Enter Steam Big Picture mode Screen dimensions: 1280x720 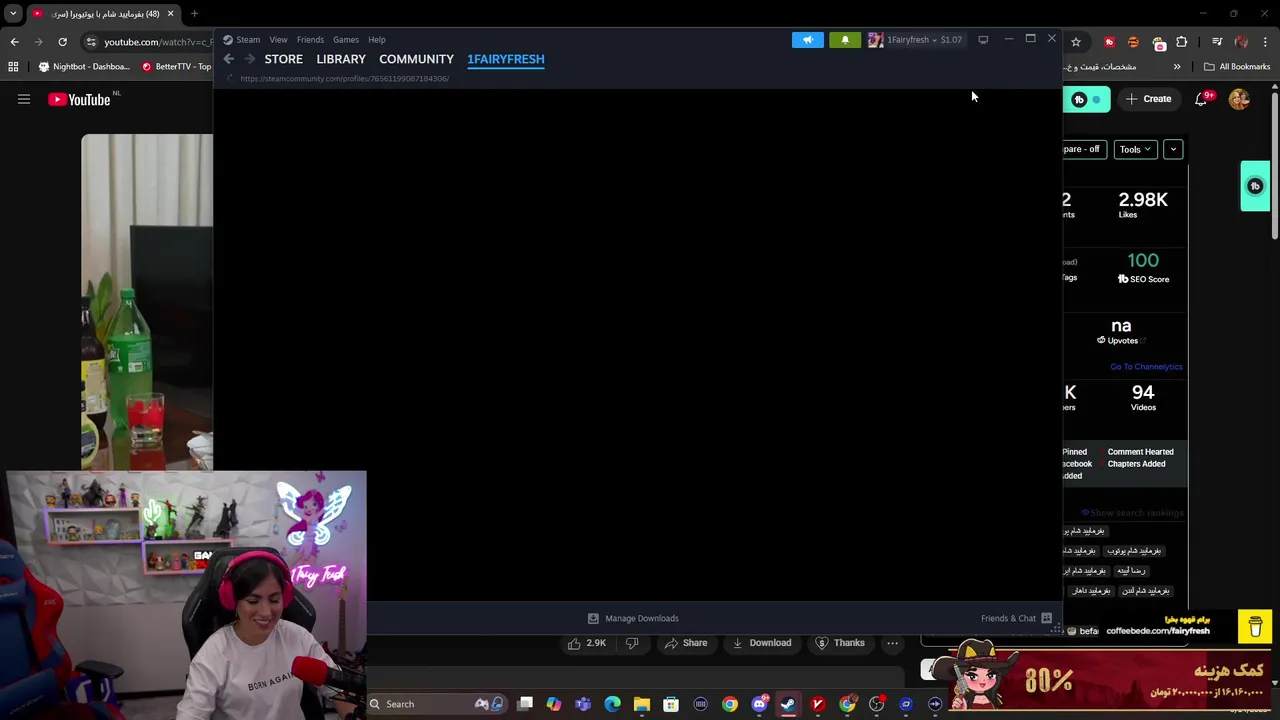point(983,40)
